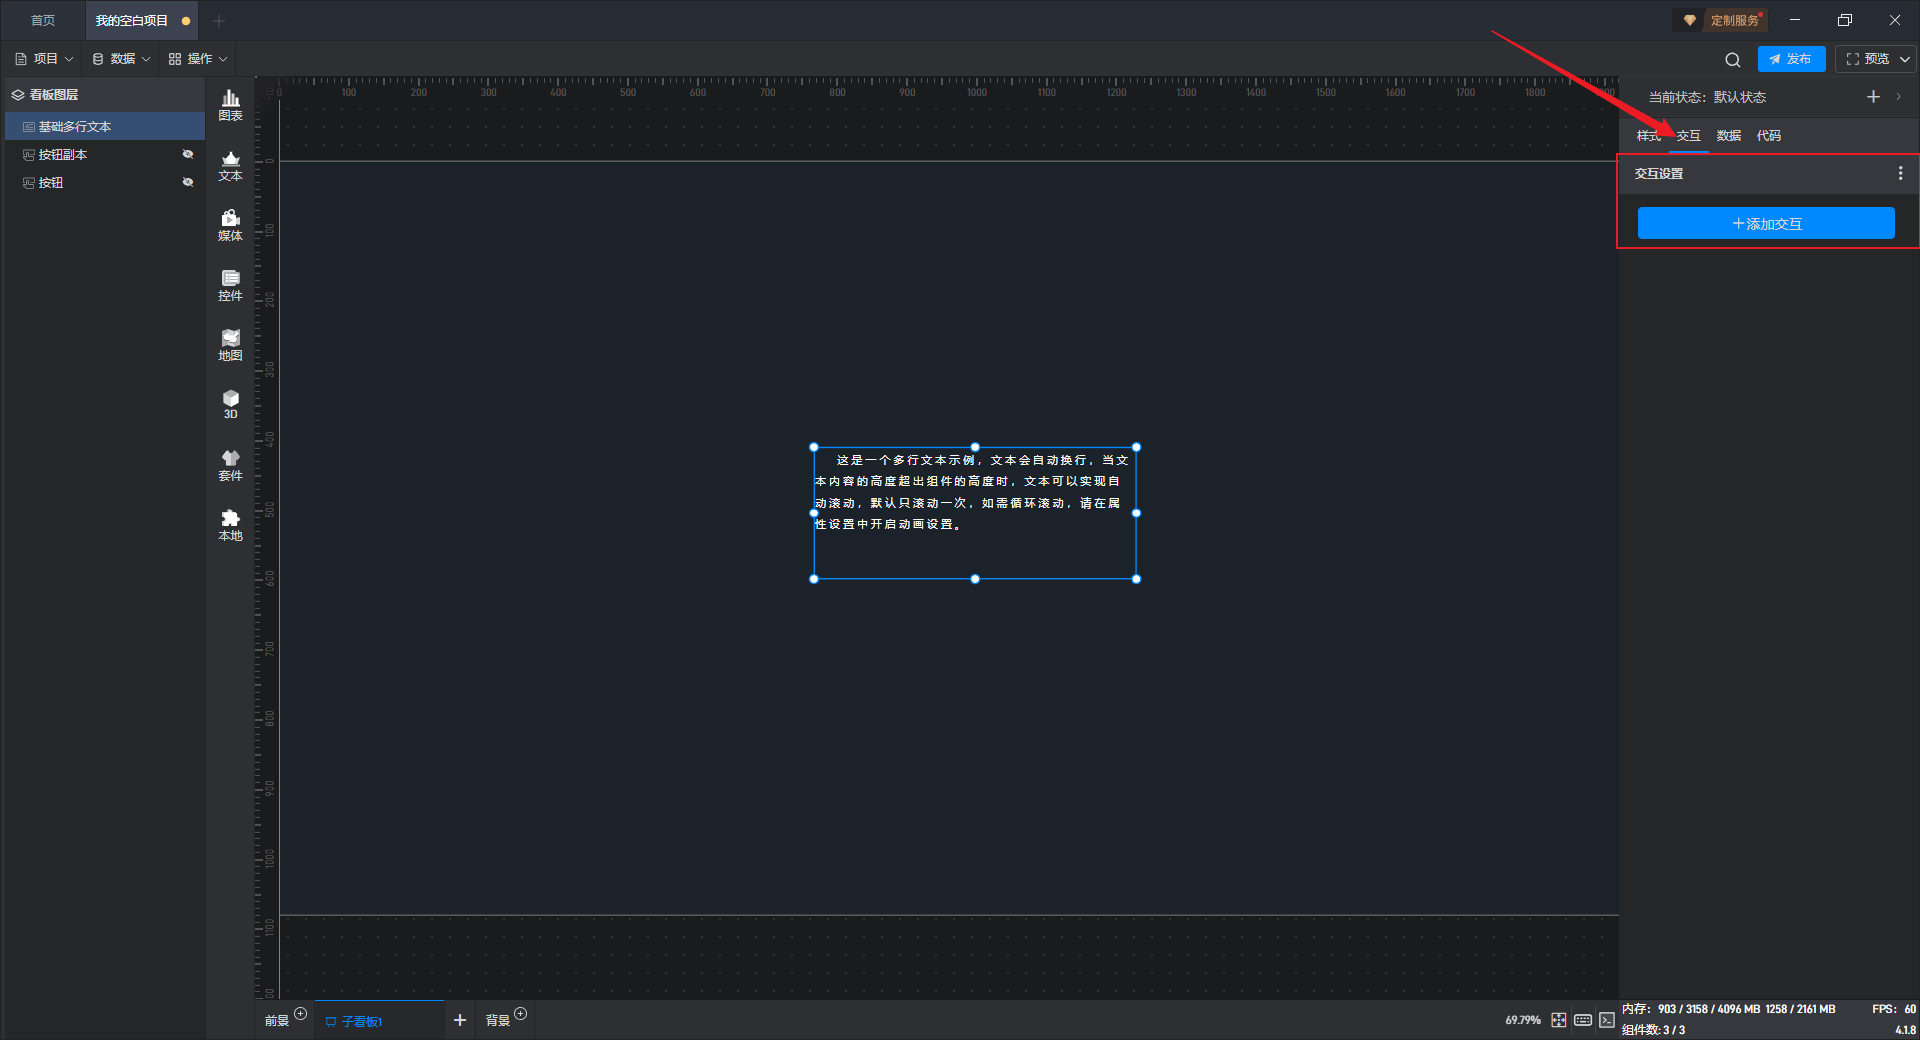1920x1040 pixels.
Task: Switch to the 数据 properties tab
Action: point(1729,136)
